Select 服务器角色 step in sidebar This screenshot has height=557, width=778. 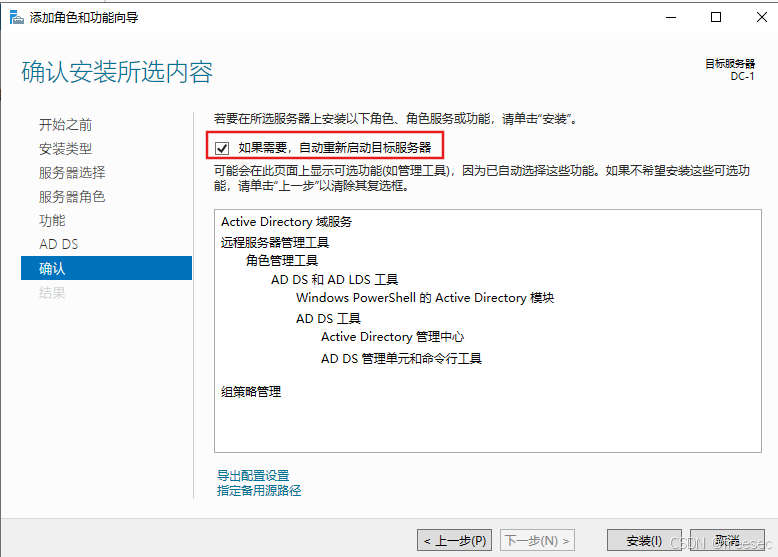pyautogui.click(x=72, y=196)
